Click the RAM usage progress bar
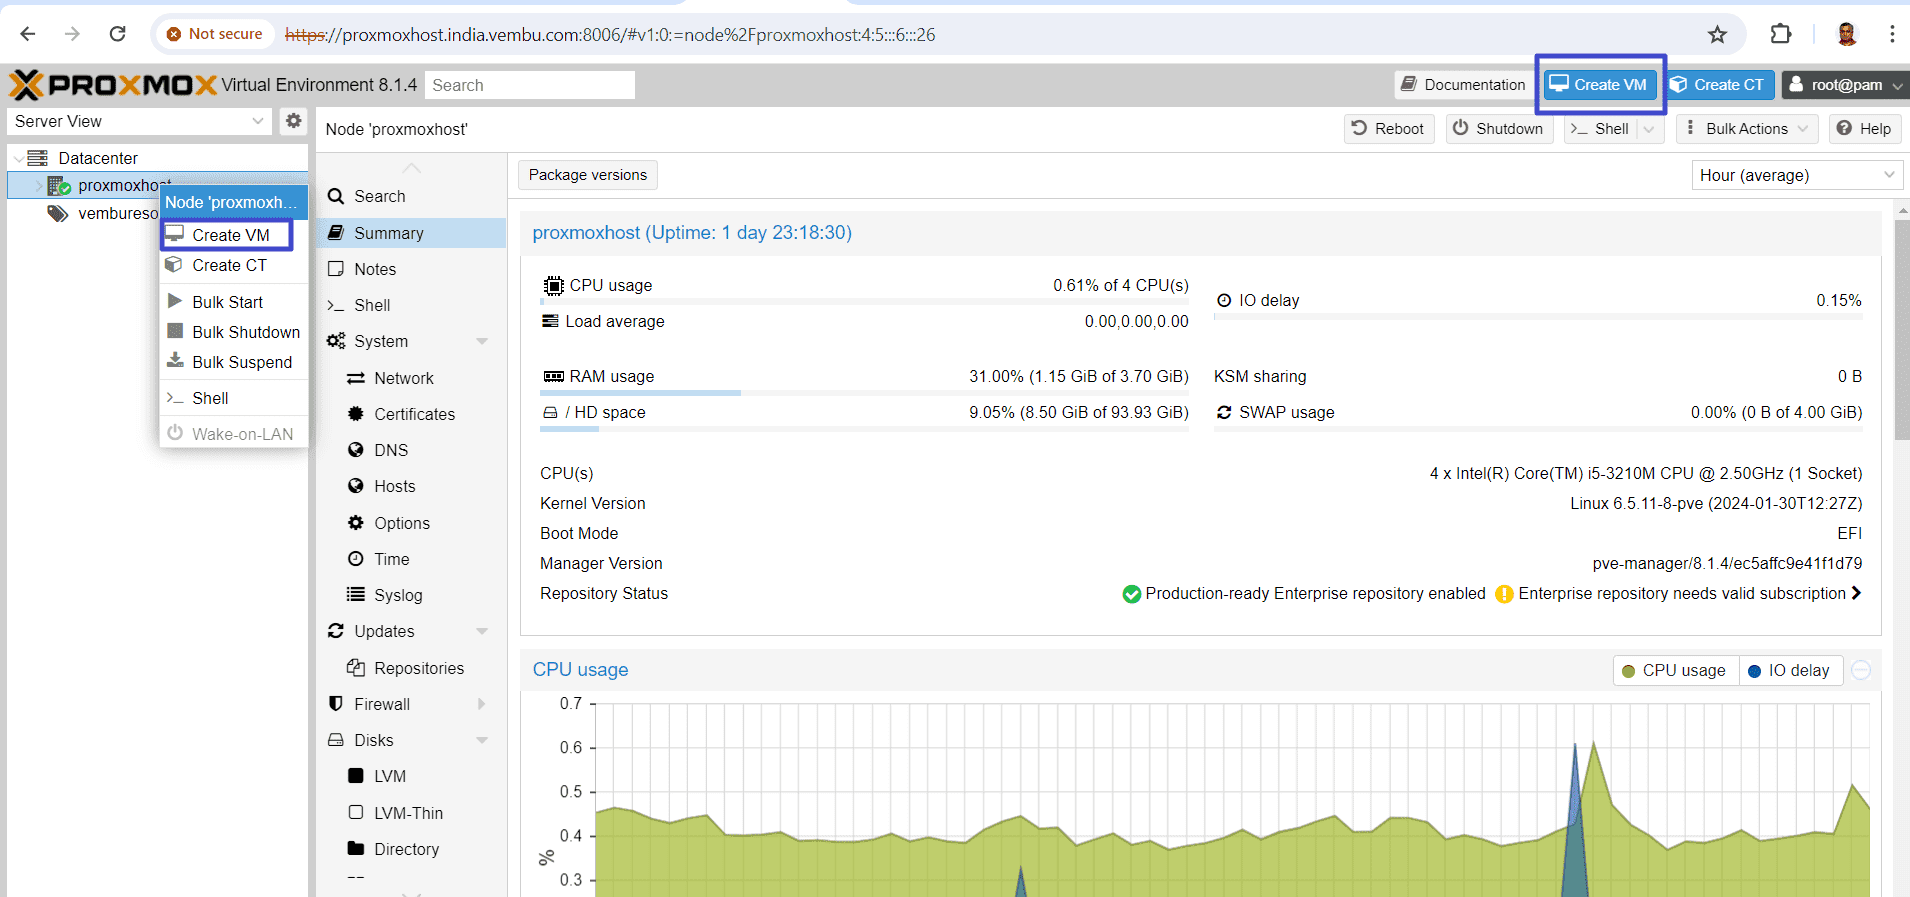This screenshot has height=897, width=1910. 864,393
